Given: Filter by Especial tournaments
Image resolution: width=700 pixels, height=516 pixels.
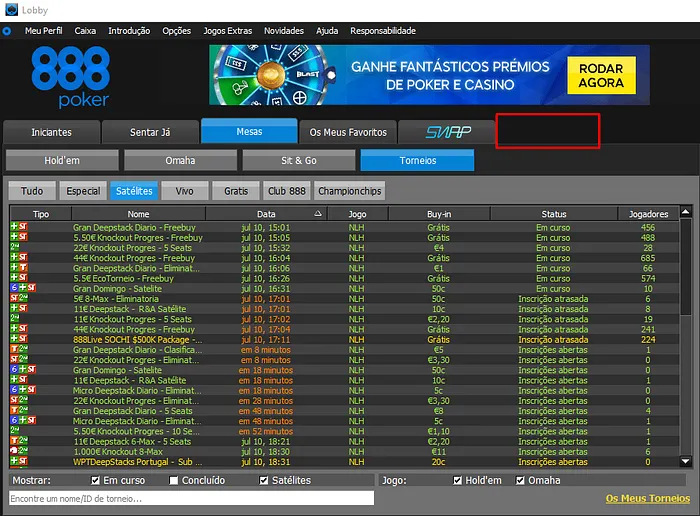Looking at the screenshot, I should pyautogui.click(x=83, y=191).
